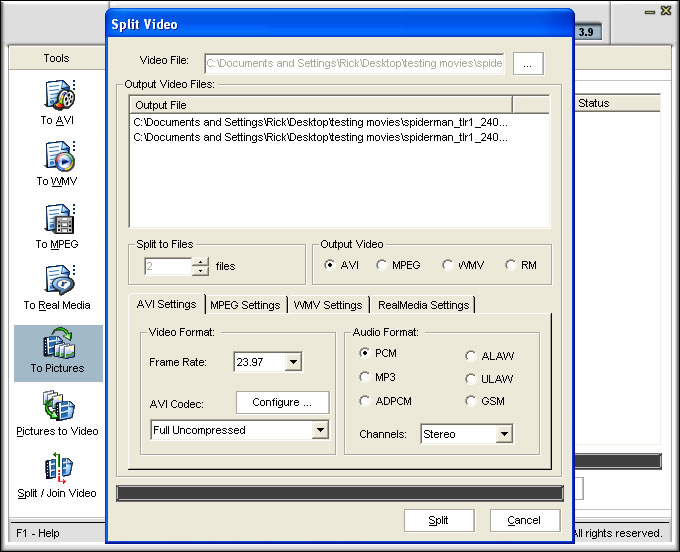Screen dimensions: 680x552
Task: Select MPEG output video radio button
Action: point(382,265)
